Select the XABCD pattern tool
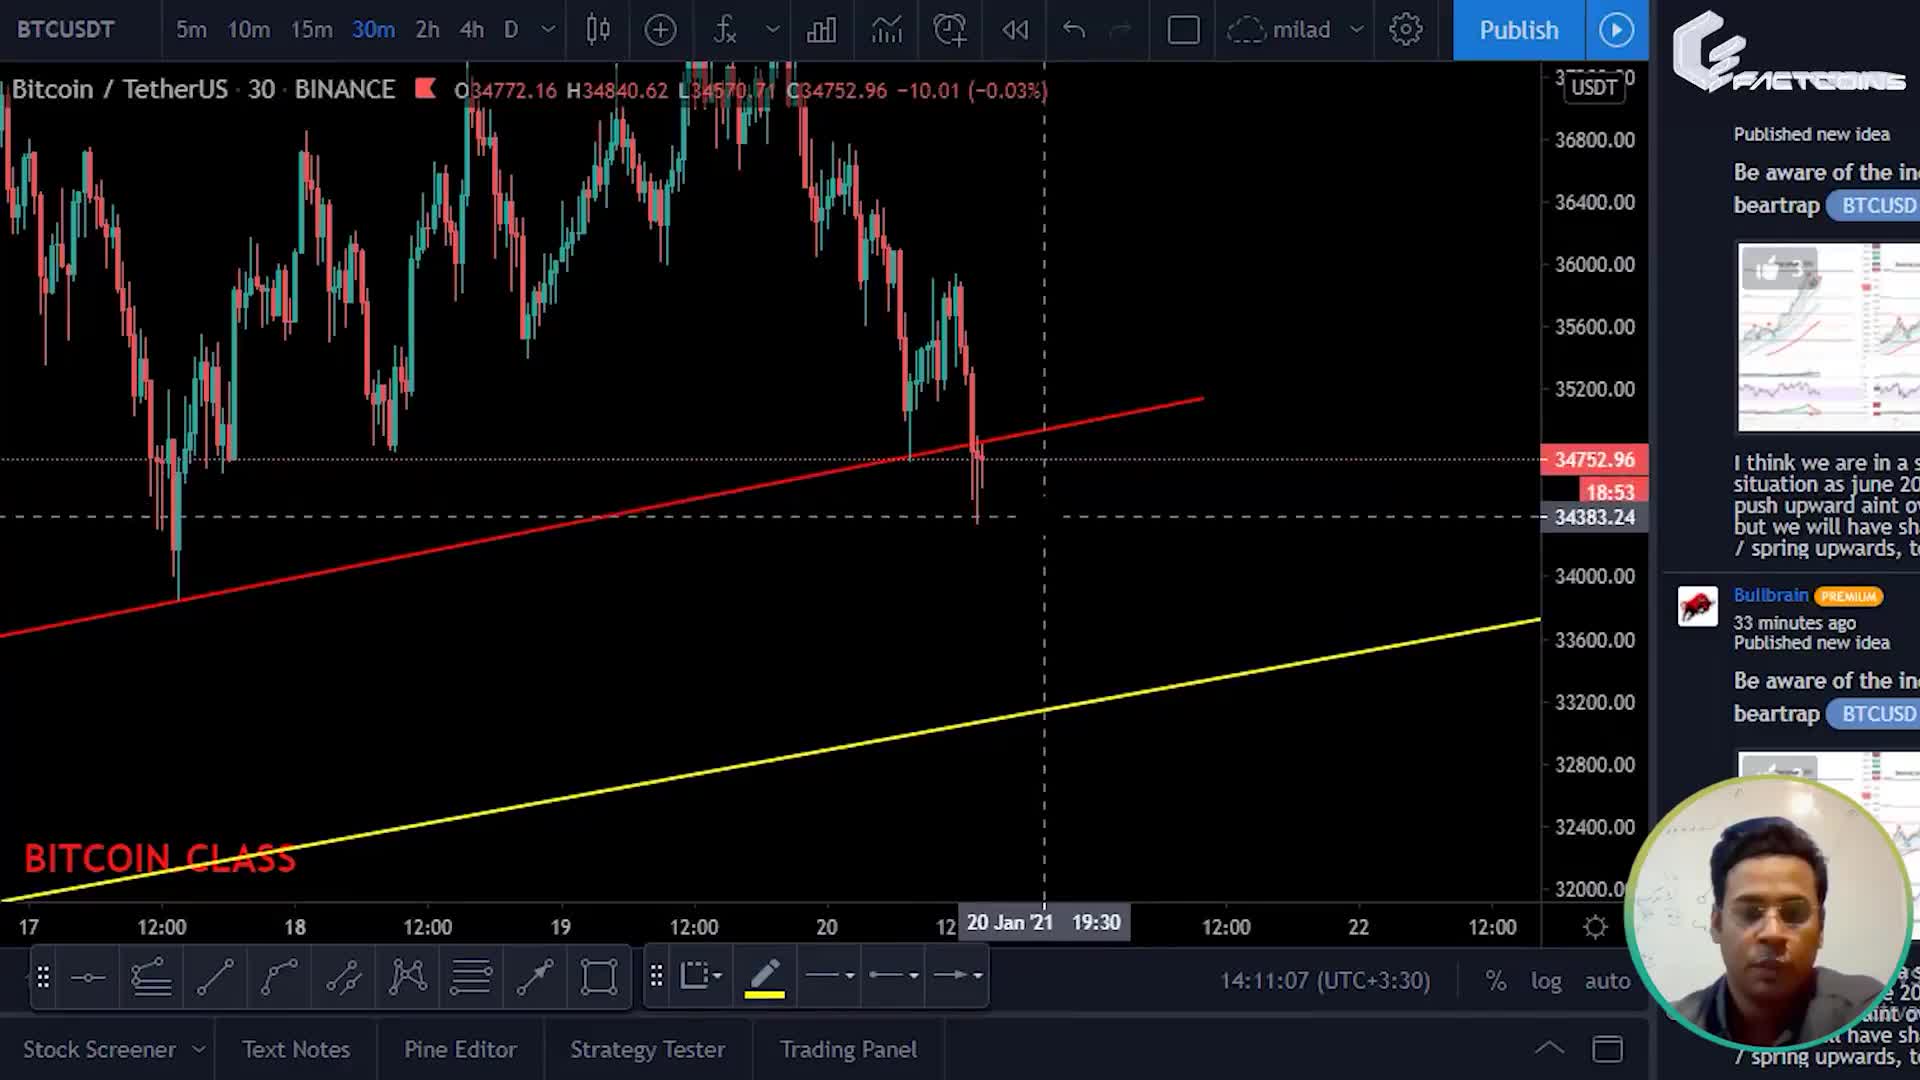 pyautogui.click(x=408, y=976)
